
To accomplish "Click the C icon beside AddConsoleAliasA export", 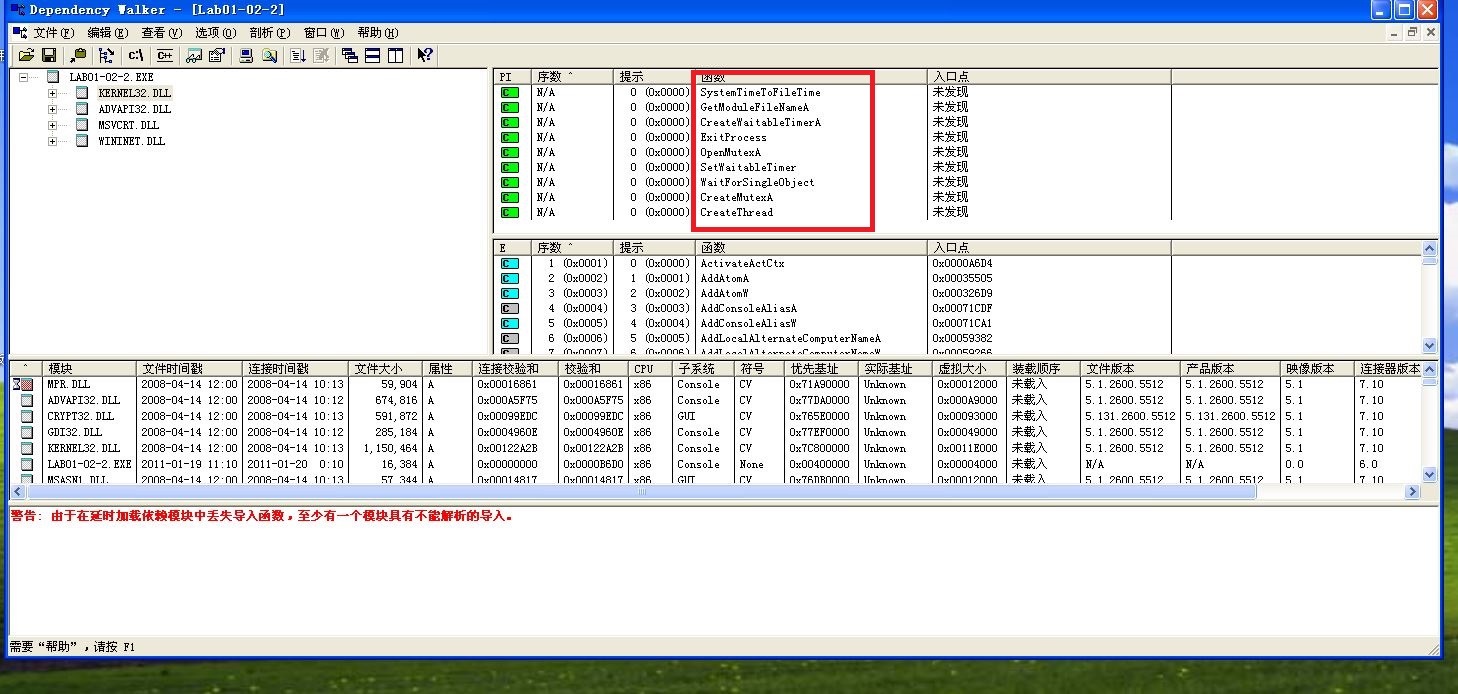I will tap(510, 308).
